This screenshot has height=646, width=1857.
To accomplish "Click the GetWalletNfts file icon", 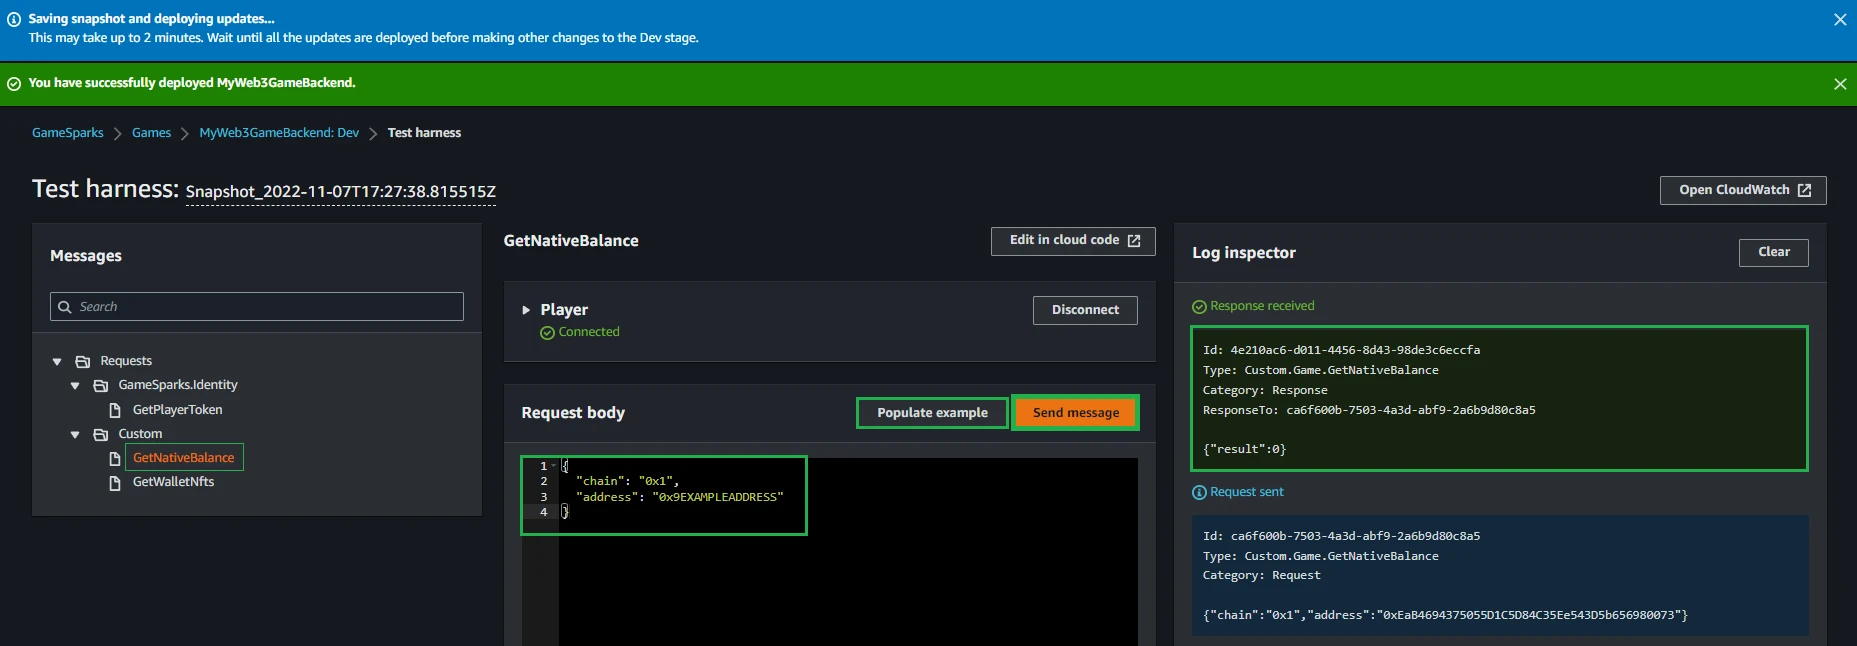I will (x=115, y=482).
